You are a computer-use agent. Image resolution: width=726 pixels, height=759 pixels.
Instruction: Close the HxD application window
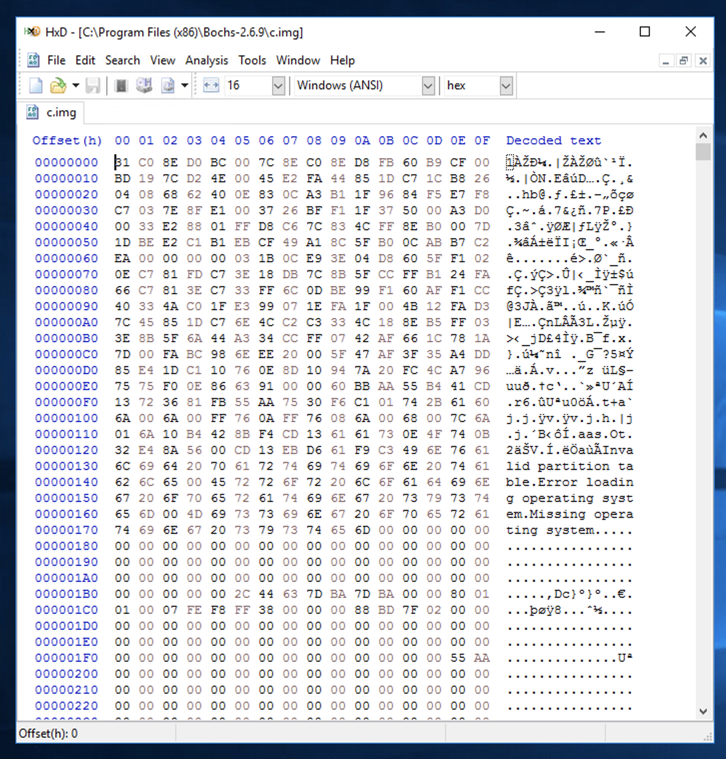coord(691,32)
